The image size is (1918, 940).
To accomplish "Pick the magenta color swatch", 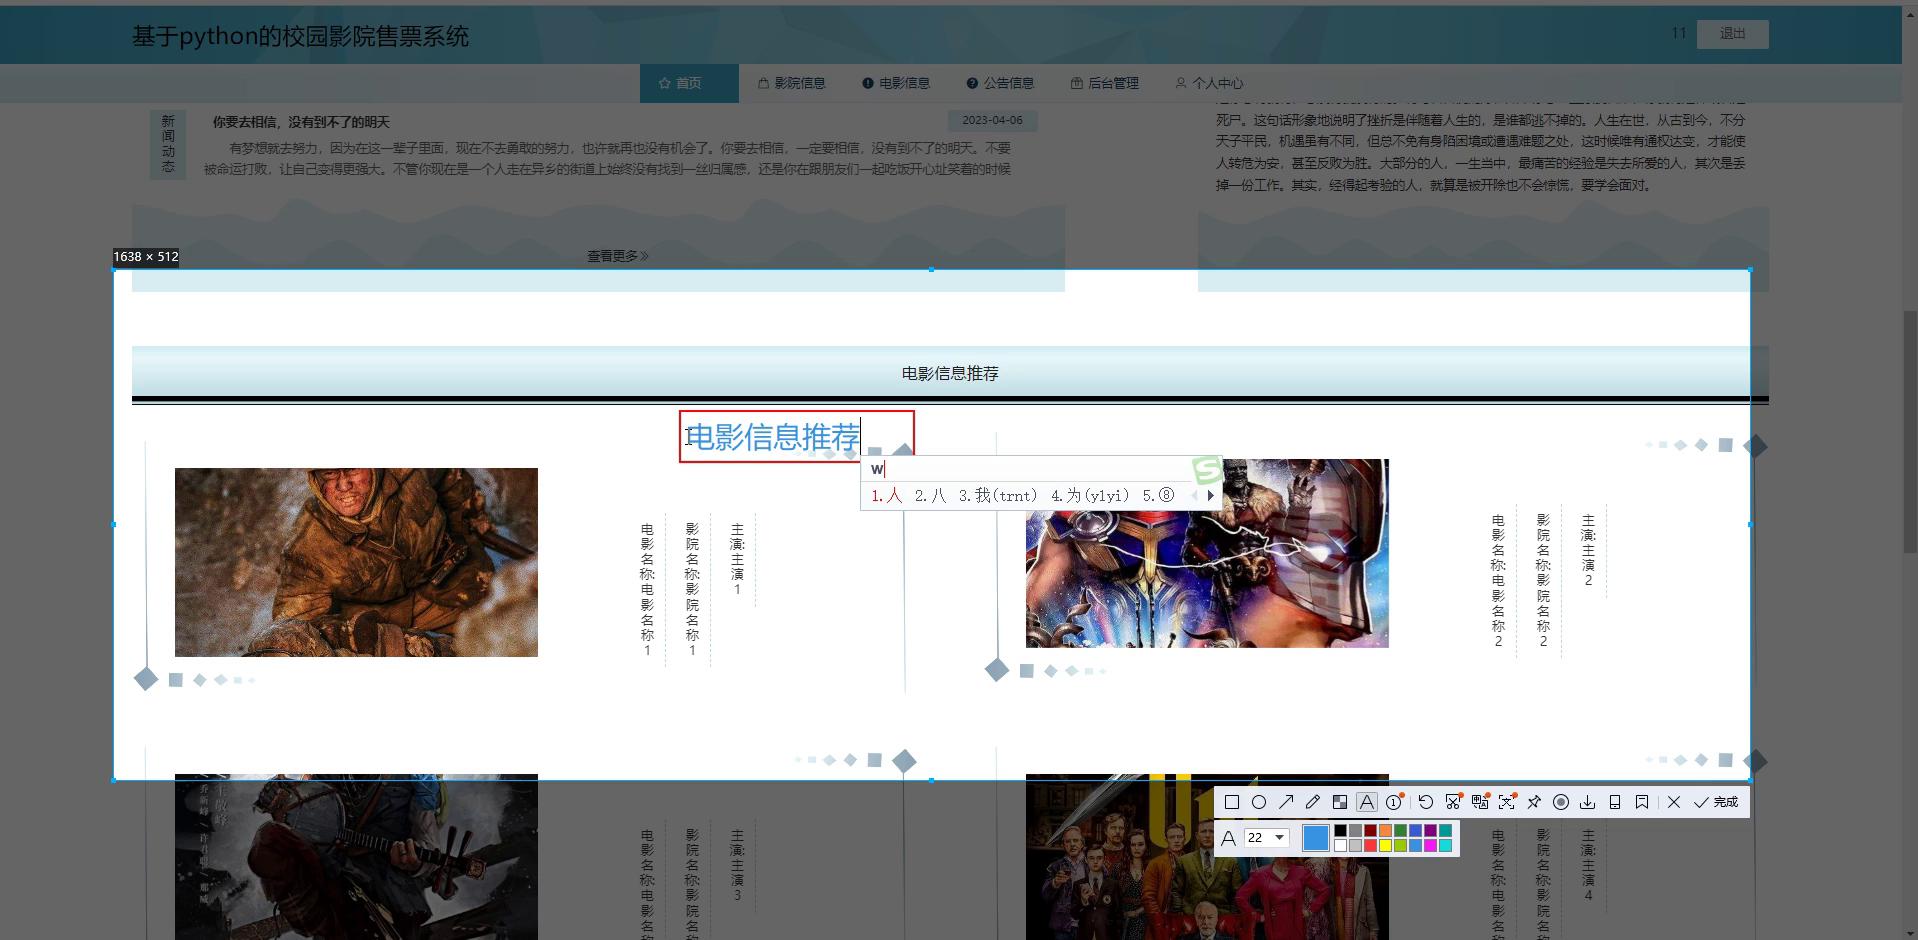I will click(x=1430, y=846).
